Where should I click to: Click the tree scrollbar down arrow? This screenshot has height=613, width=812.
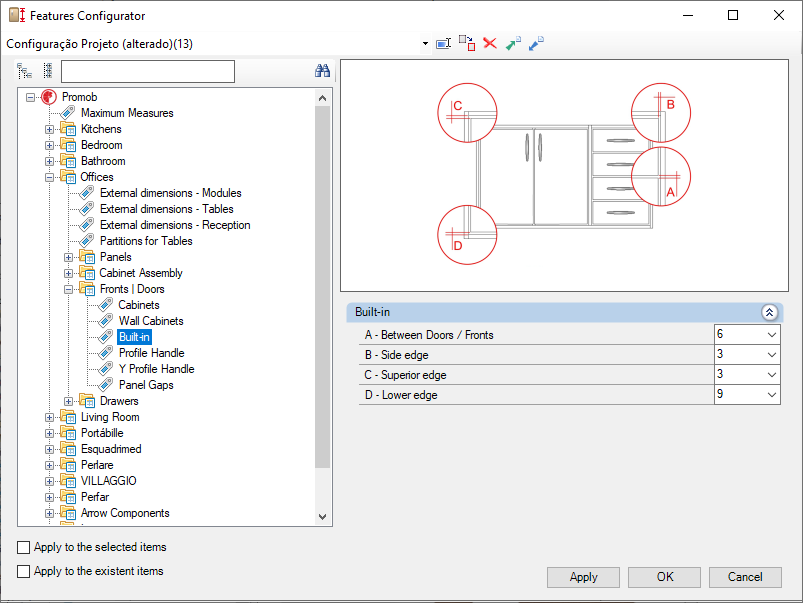pos(323,517)
